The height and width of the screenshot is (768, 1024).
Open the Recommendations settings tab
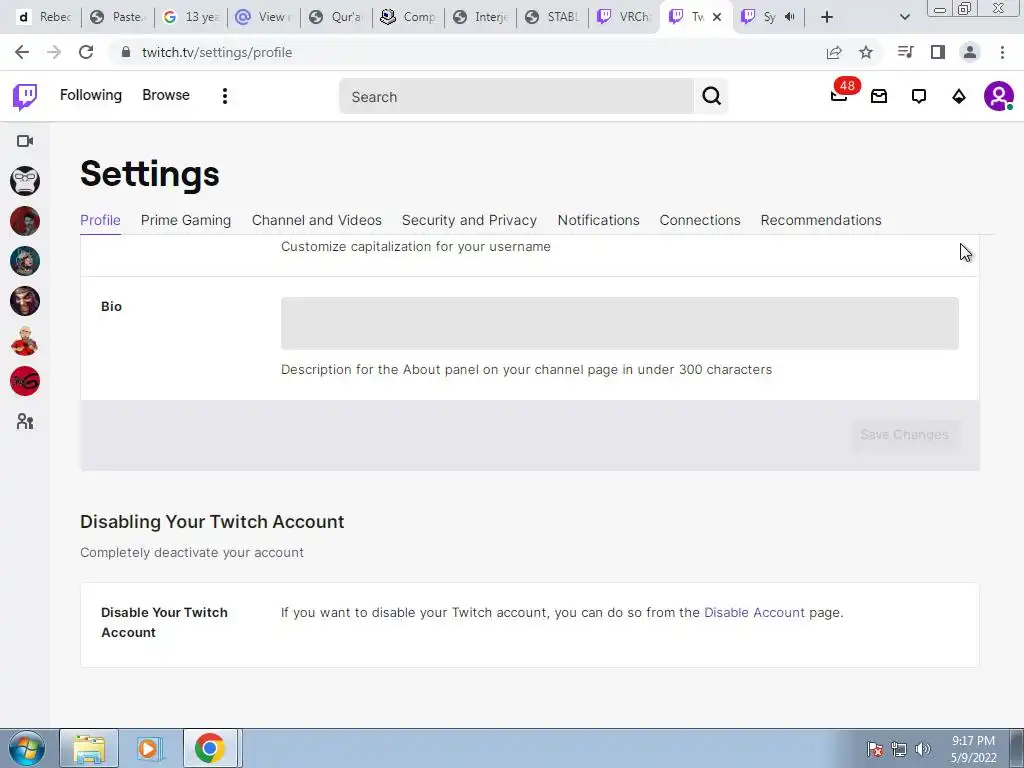pos(821,220)
